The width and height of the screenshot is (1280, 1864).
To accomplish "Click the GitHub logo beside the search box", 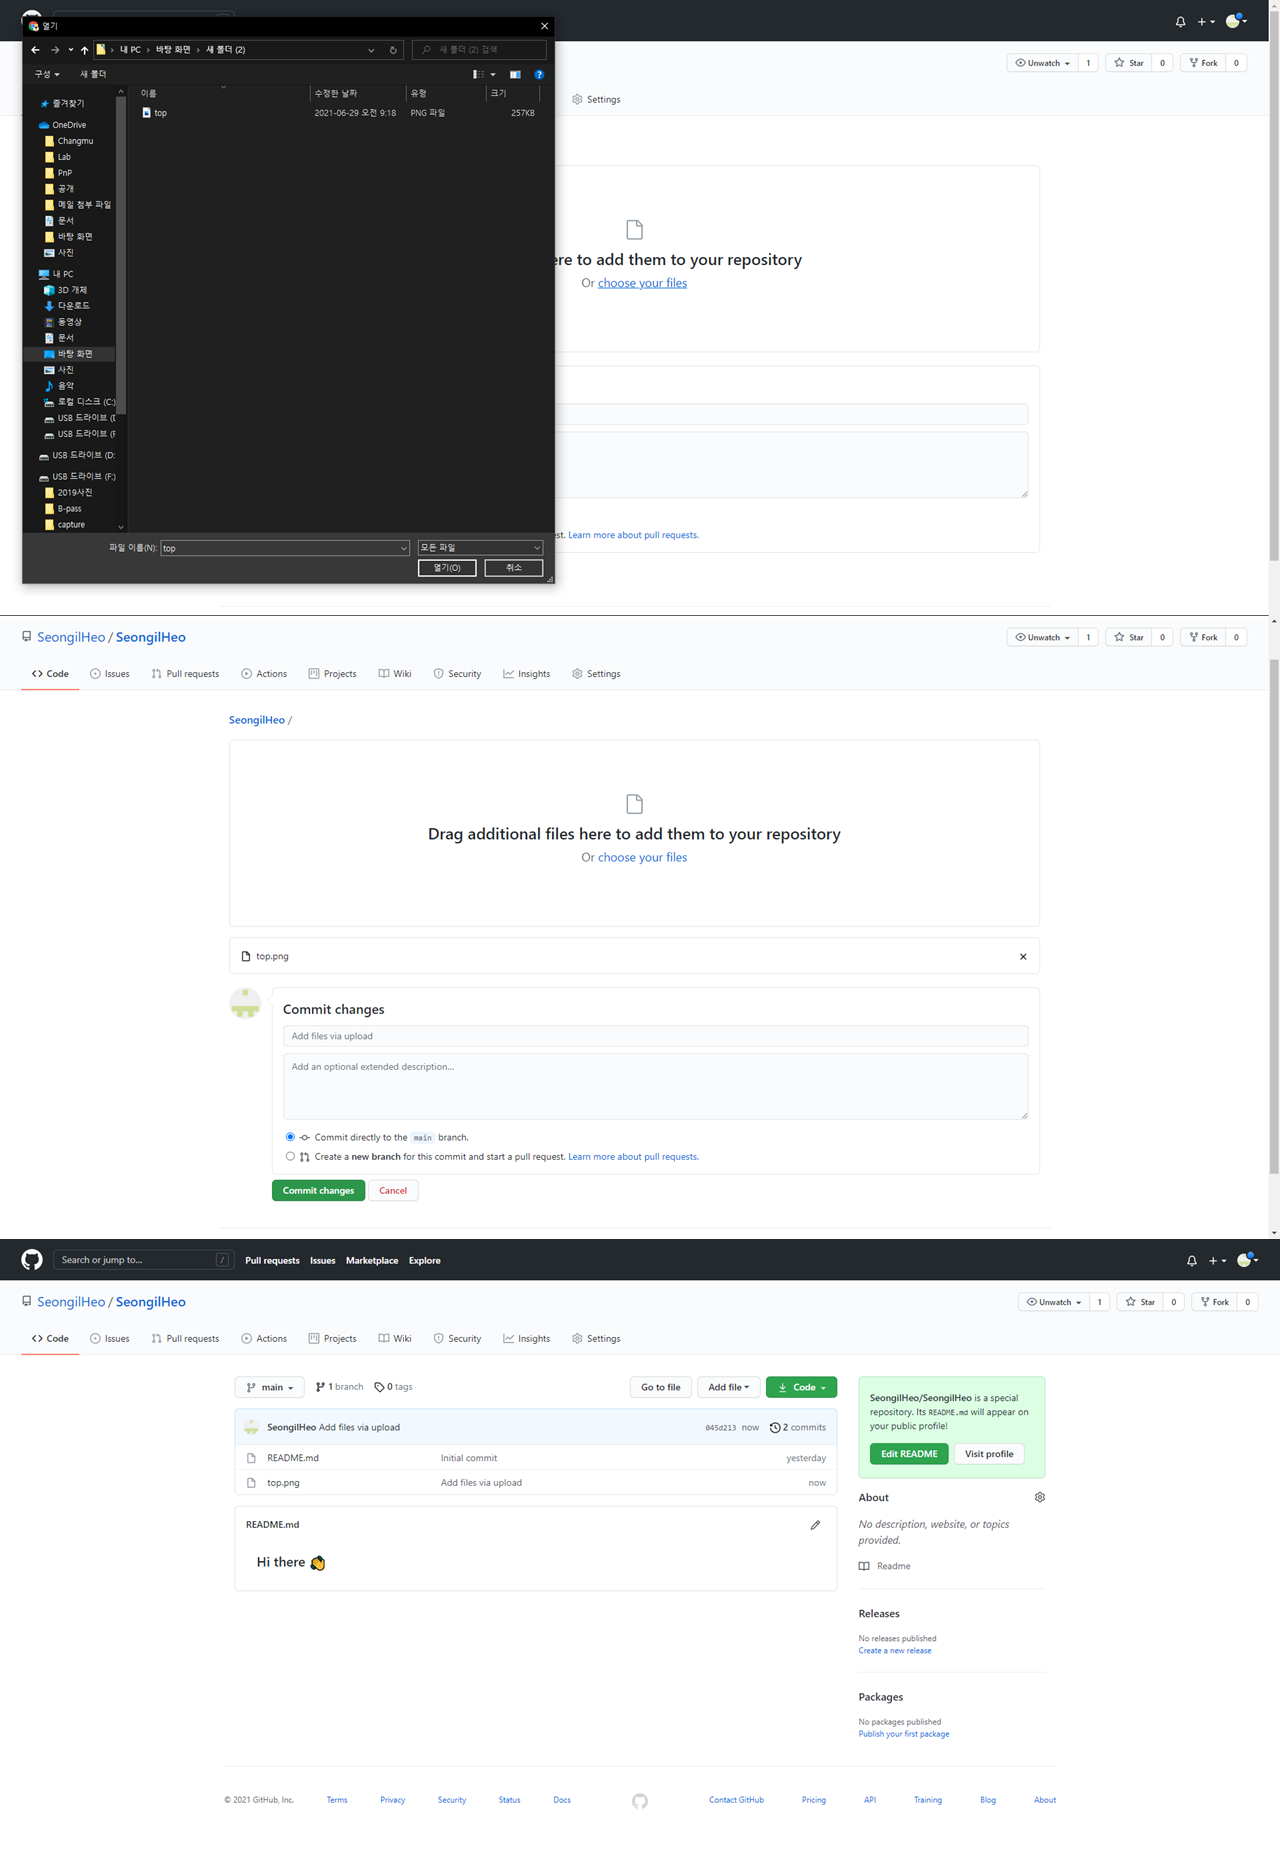I will point(32,1260).
